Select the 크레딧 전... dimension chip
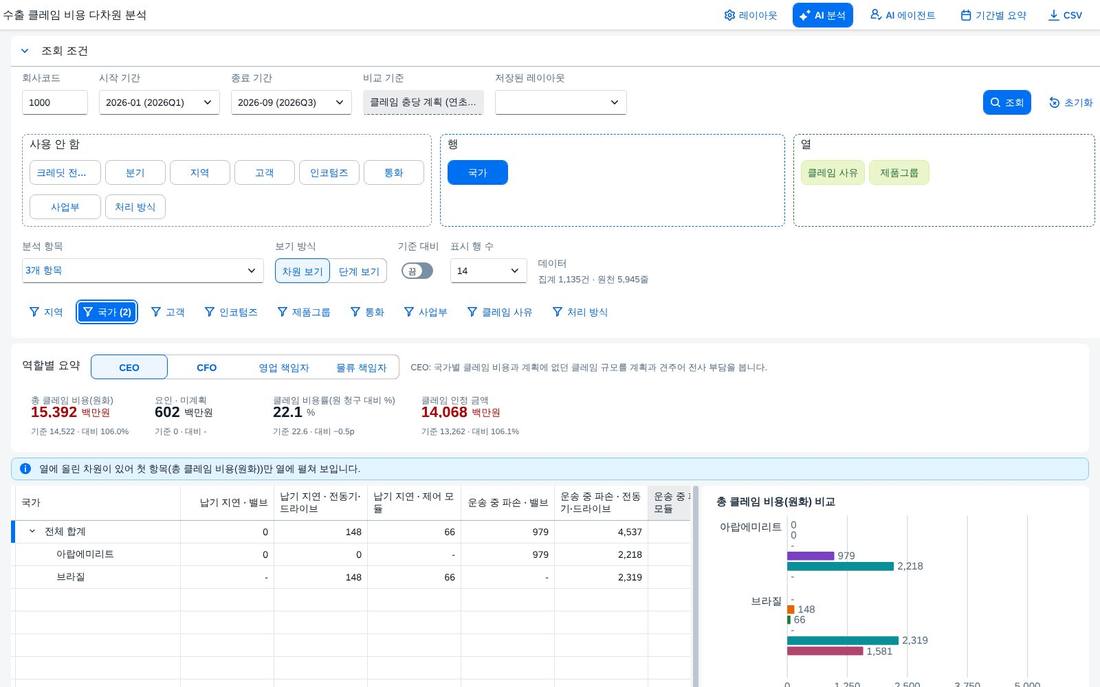 [x=65, y=173]
